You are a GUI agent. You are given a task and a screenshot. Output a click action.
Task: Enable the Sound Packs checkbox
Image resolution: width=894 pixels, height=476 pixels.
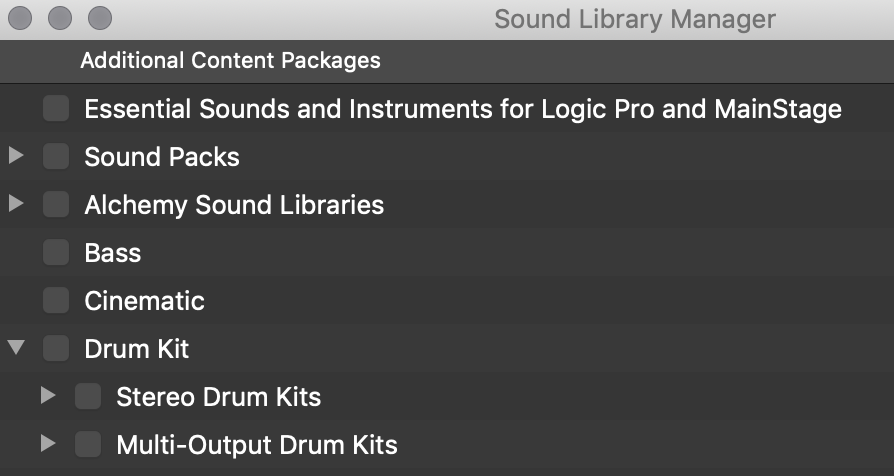(56, 157)
